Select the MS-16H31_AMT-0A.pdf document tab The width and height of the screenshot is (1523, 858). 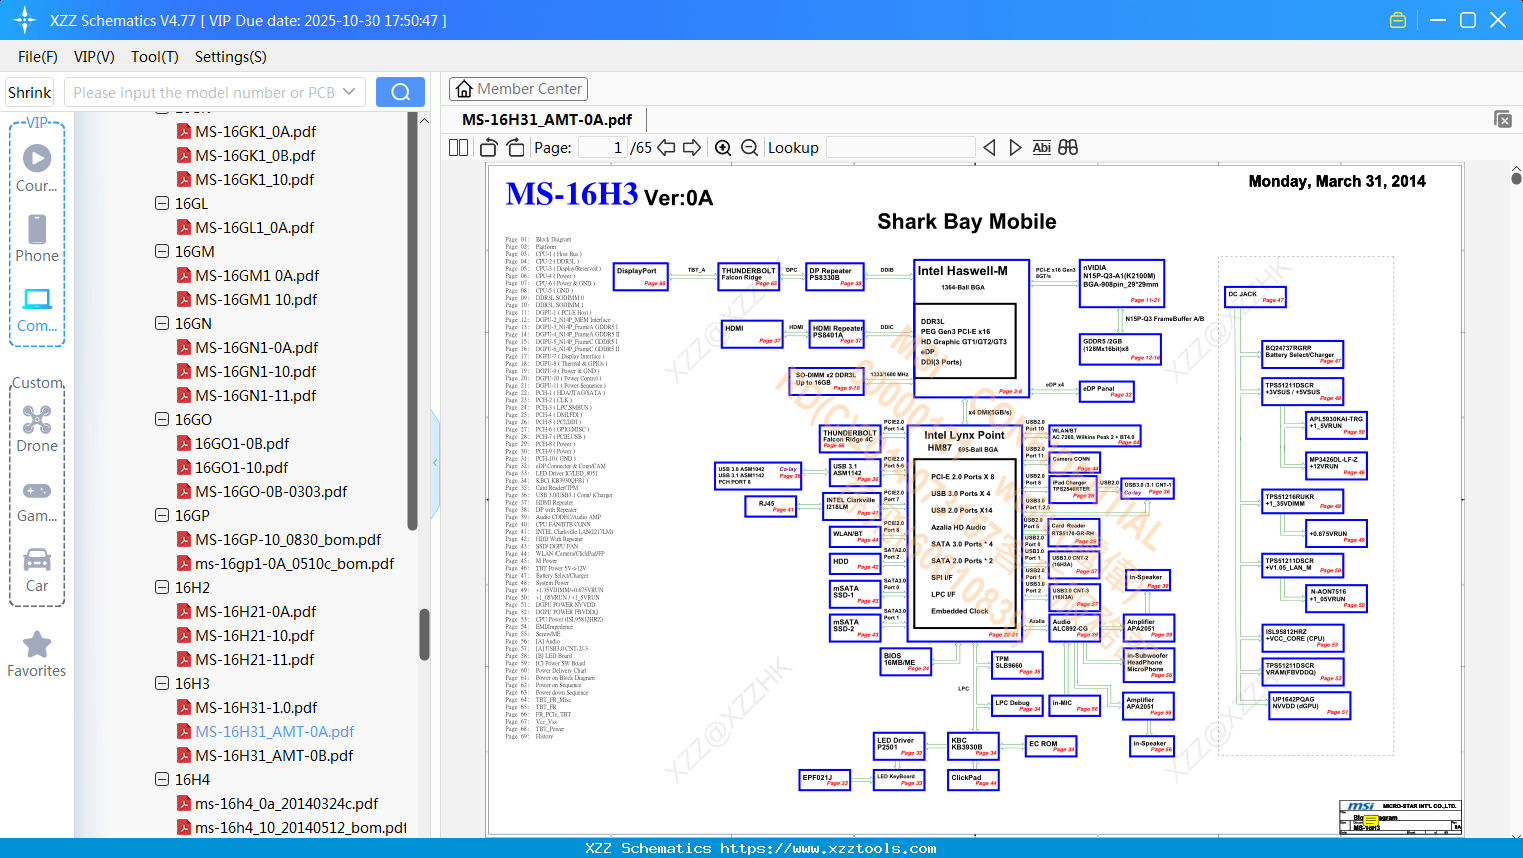[547, 120]
